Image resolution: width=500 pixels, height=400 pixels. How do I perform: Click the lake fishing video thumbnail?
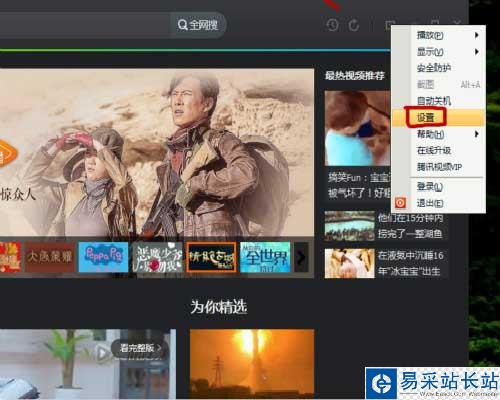[x=350, y=226]
